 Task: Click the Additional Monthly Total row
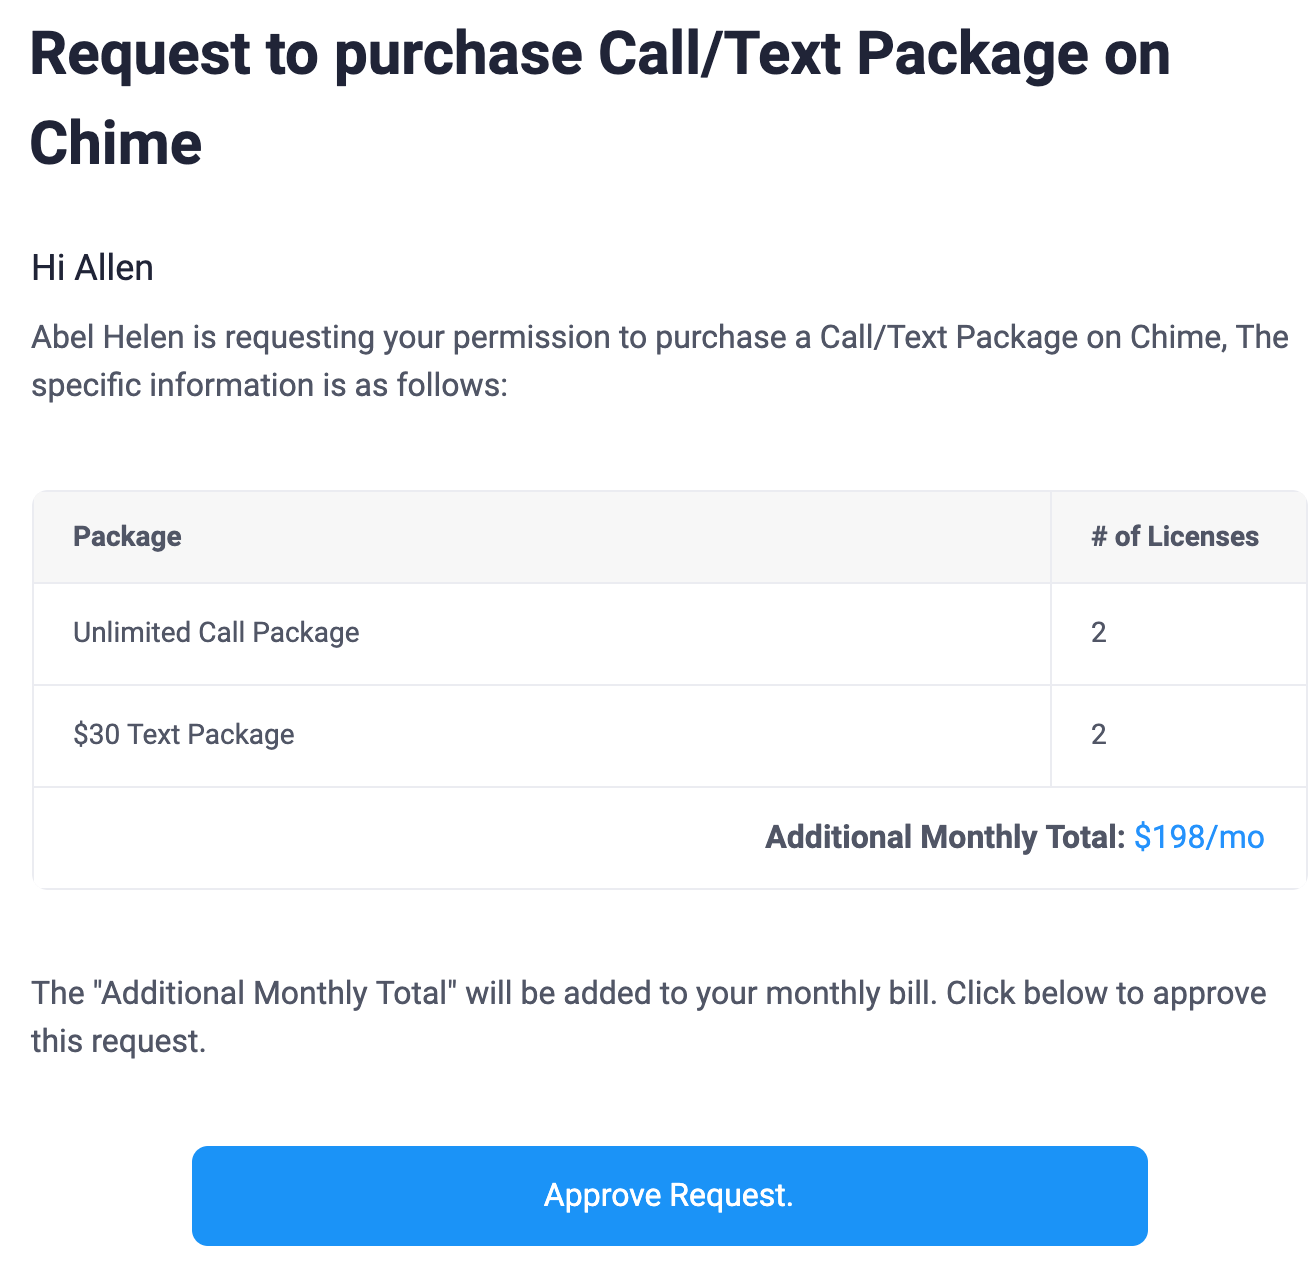click(669, 838)
